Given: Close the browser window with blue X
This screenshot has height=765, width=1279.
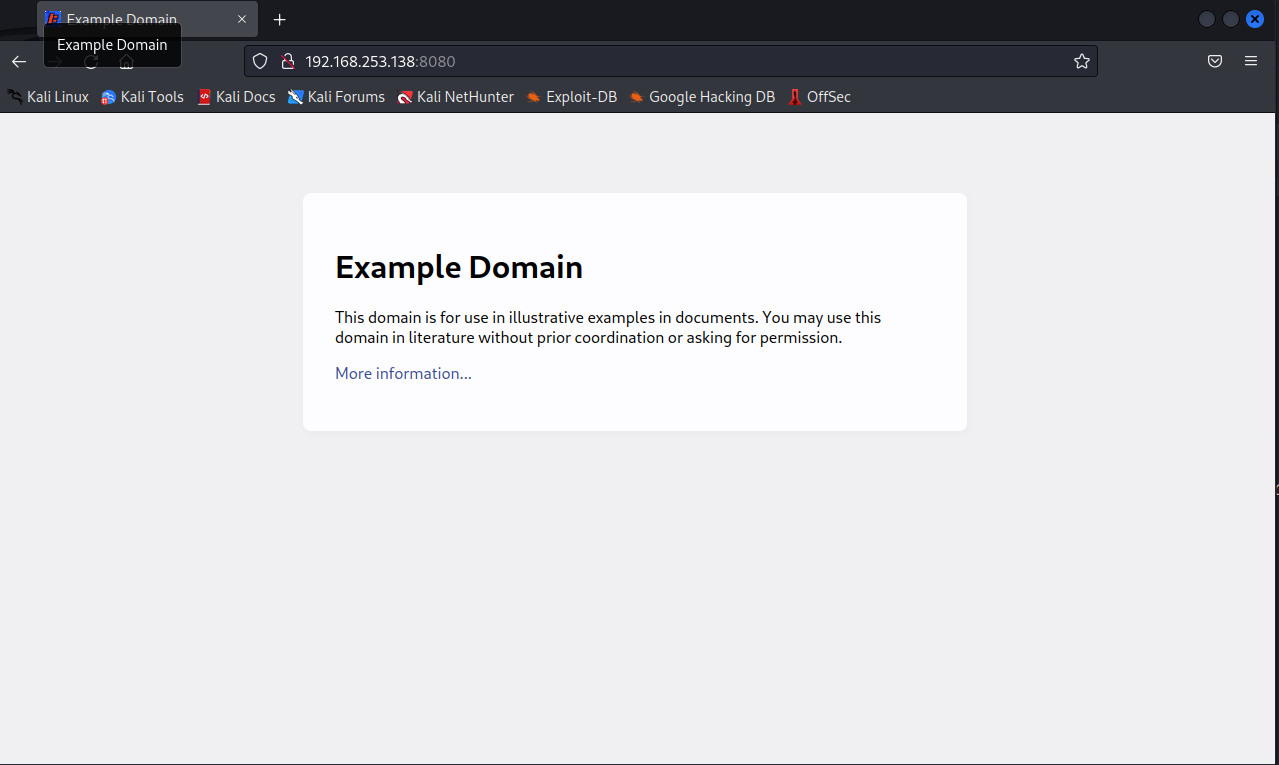Looking at the screenshot, I should point(1255,19).
